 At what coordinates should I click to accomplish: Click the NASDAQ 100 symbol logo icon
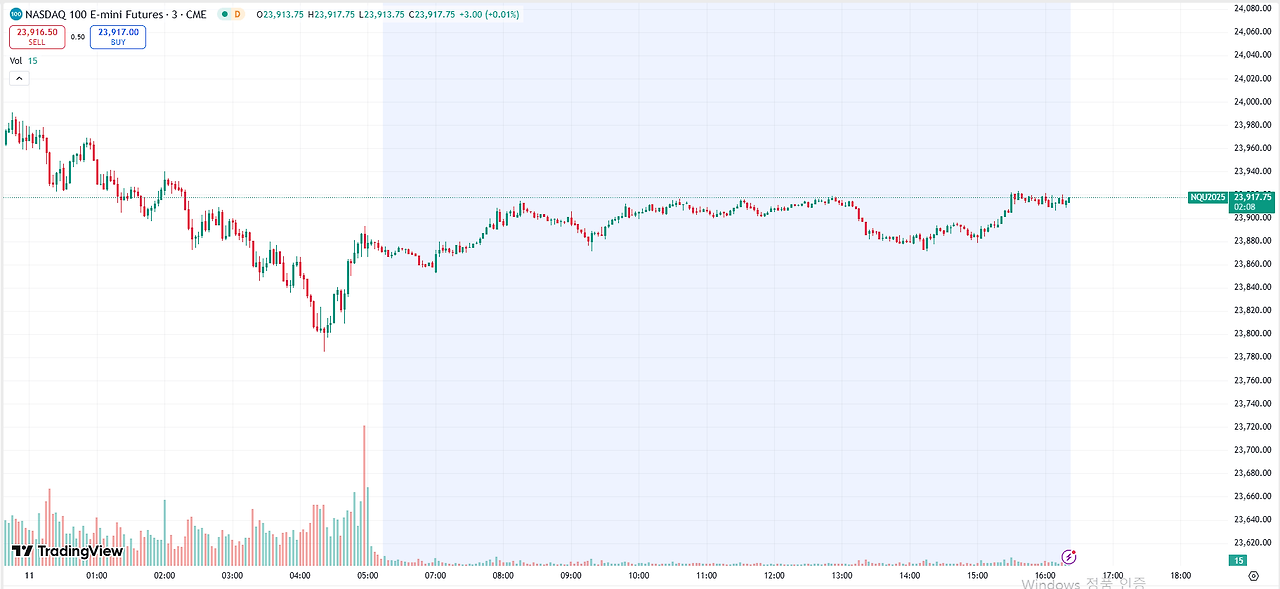[x=16, y=15]
